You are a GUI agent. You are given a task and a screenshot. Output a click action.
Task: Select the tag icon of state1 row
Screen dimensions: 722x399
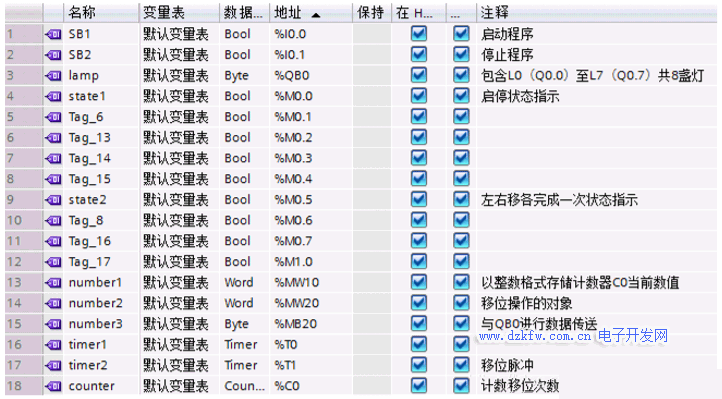coord(54,96)
